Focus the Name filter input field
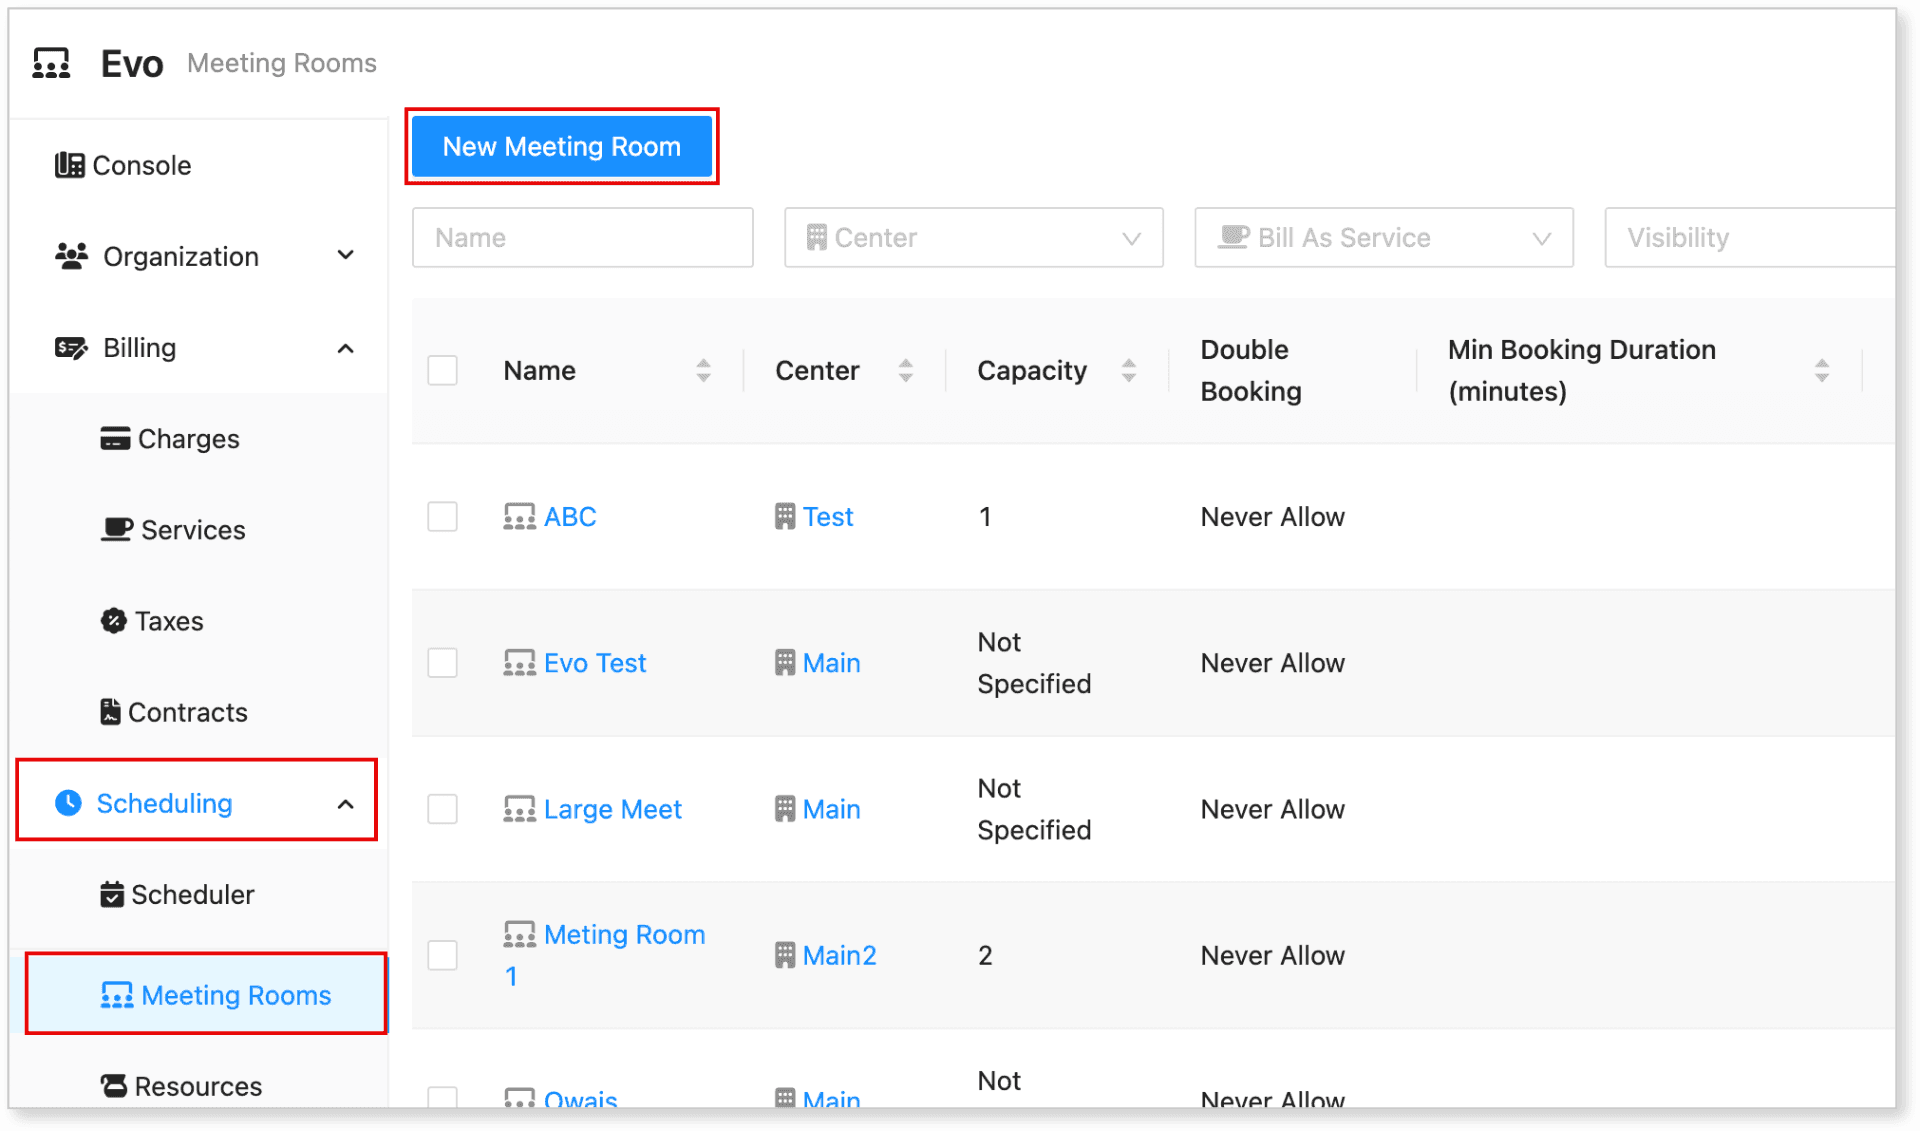 582,237
